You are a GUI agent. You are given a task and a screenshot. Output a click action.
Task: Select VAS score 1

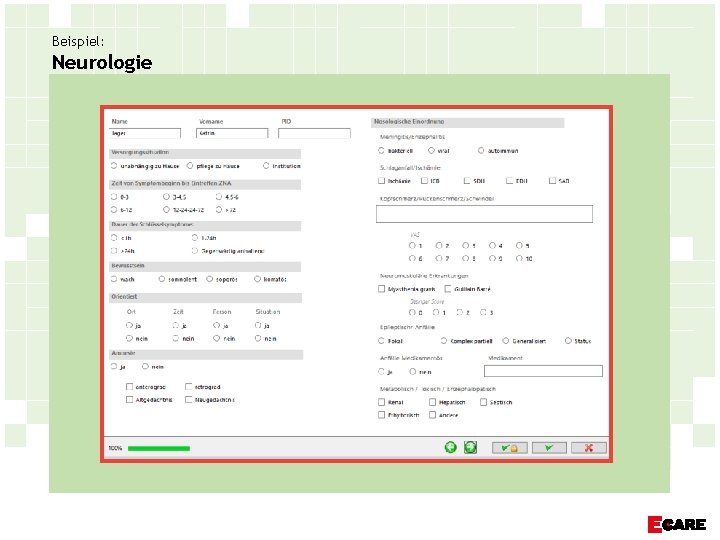coord(412,246)
